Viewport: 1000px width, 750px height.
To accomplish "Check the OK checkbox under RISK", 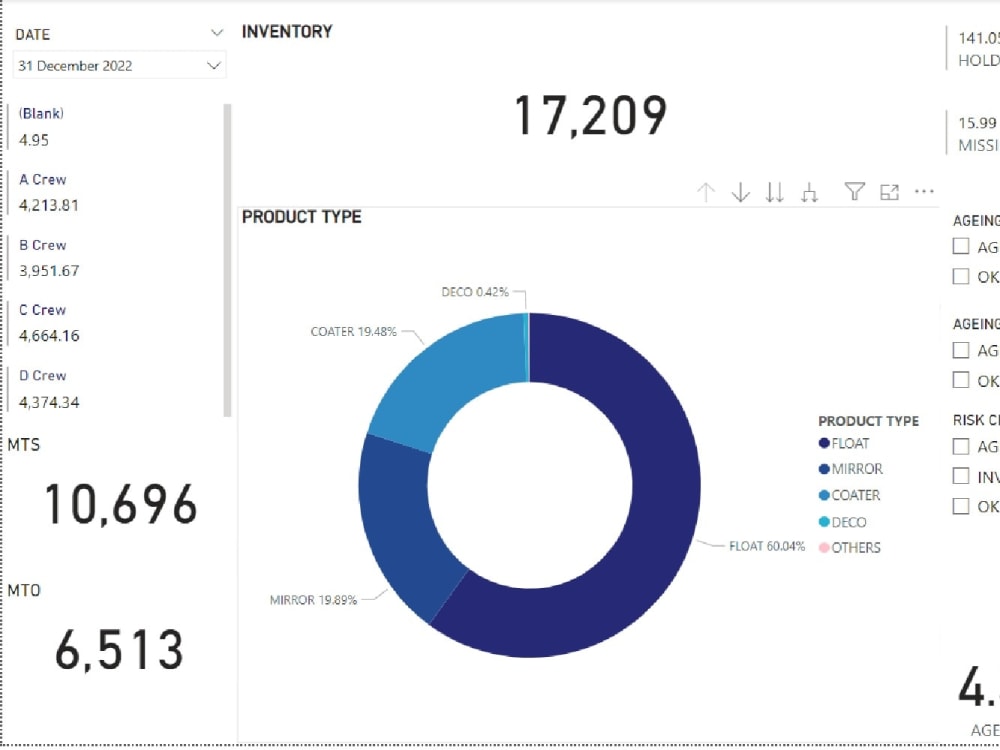I will tap(961, 506).
